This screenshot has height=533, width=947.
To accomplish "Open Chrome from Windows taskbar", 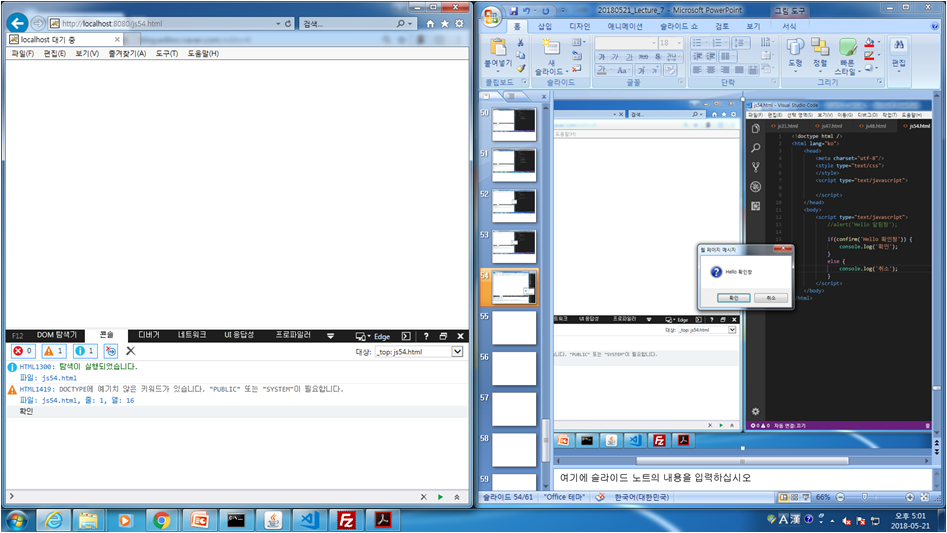I will tap(161, 520).
